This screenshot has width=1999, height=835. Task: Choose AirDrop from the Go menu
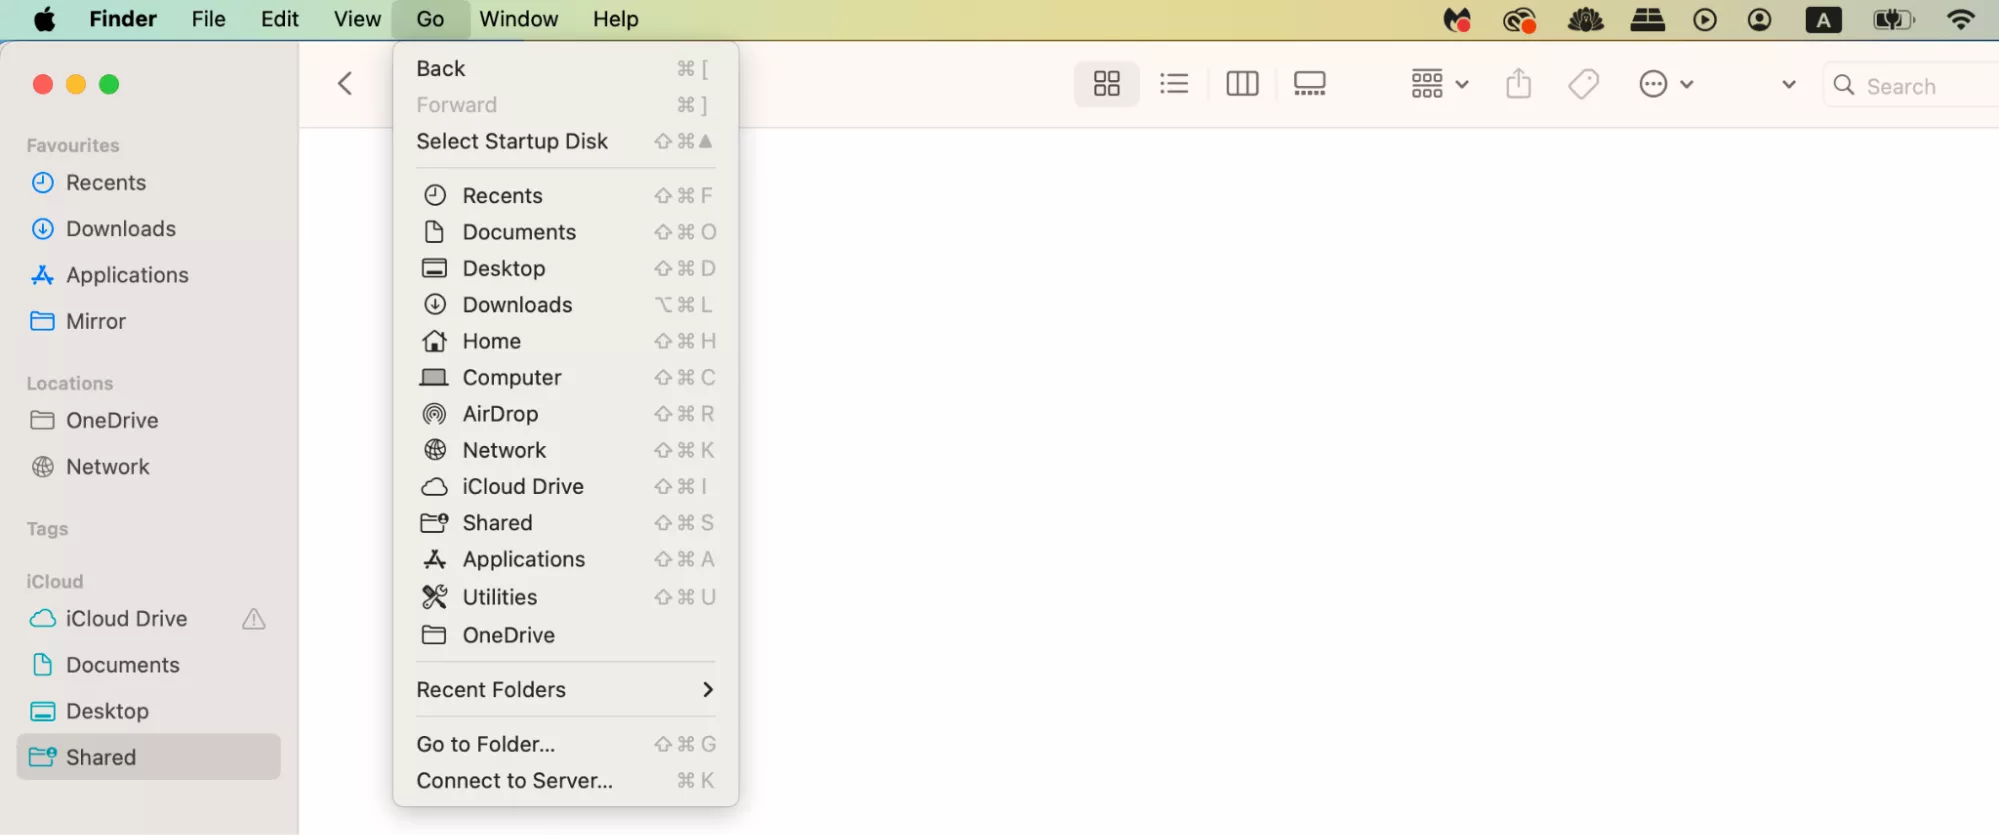(x=500, y=414)
